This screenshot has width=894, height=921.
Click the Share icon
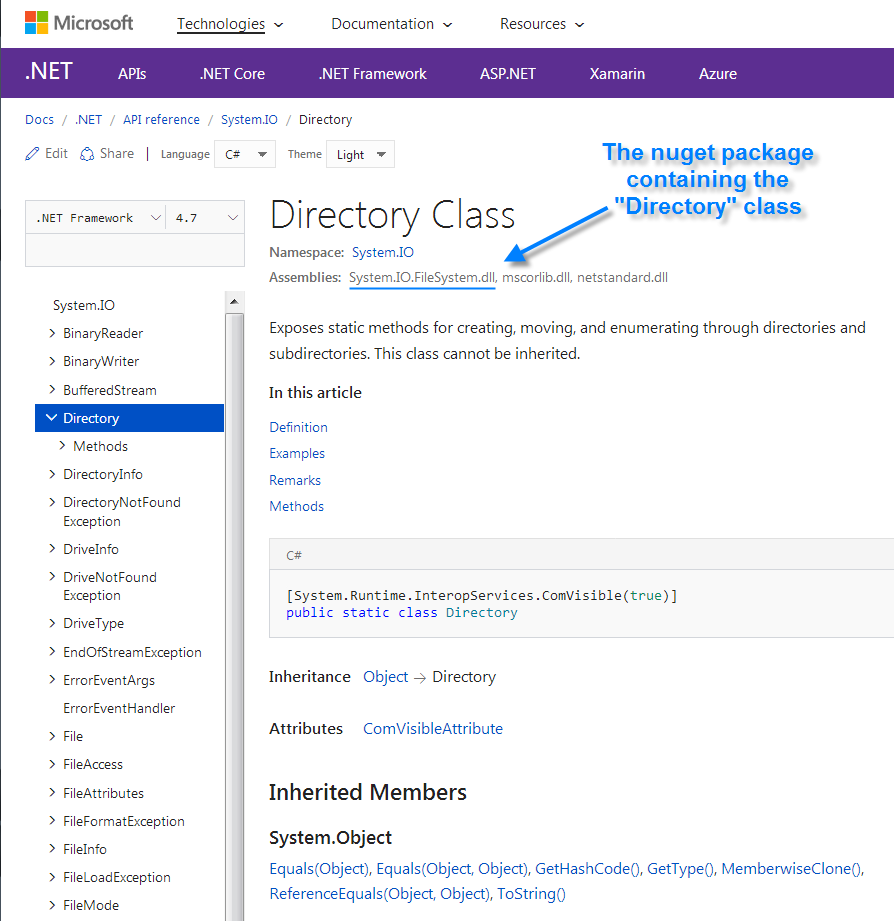click(87, 154)
